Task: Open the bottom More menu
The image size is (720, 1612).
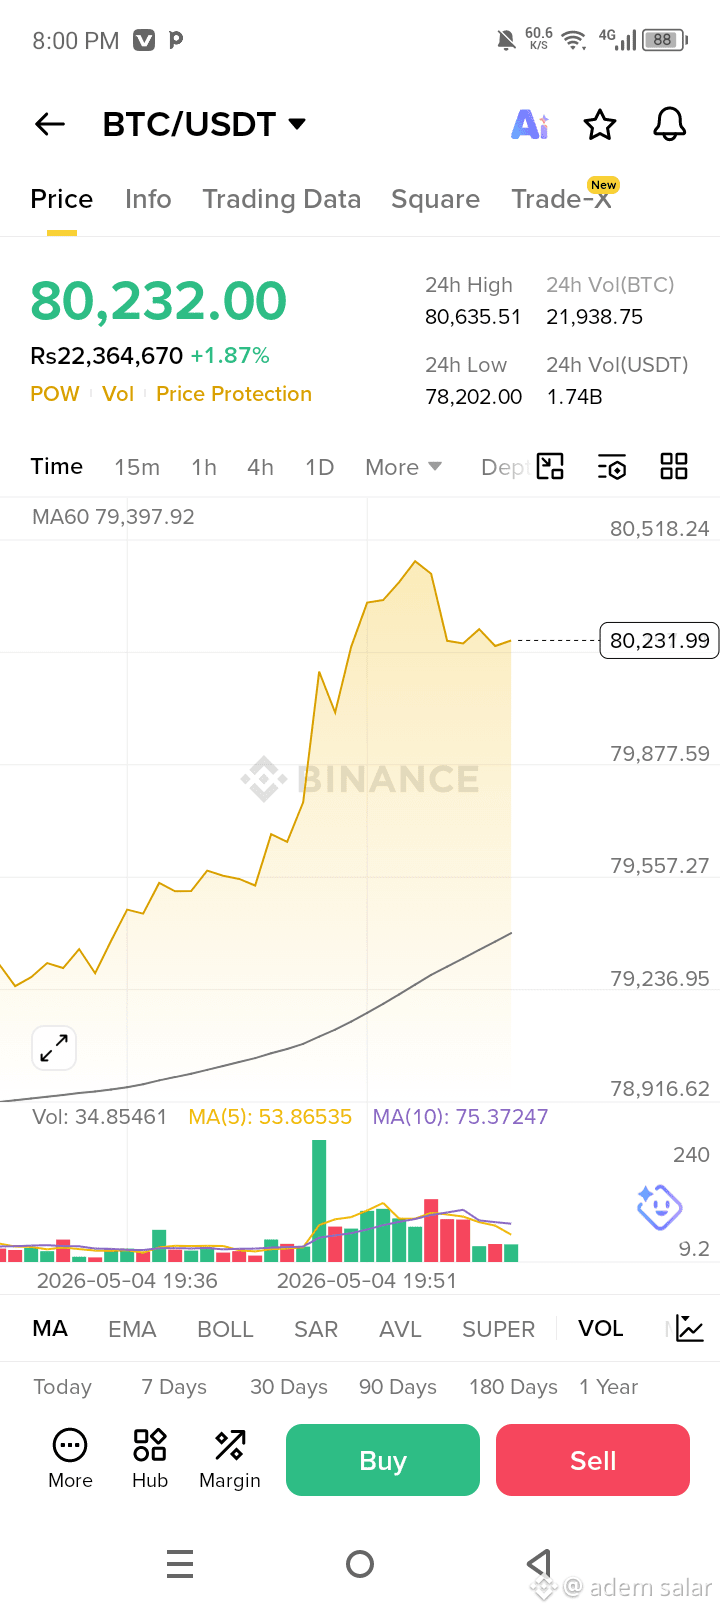Action: (x=70, y=1459)
